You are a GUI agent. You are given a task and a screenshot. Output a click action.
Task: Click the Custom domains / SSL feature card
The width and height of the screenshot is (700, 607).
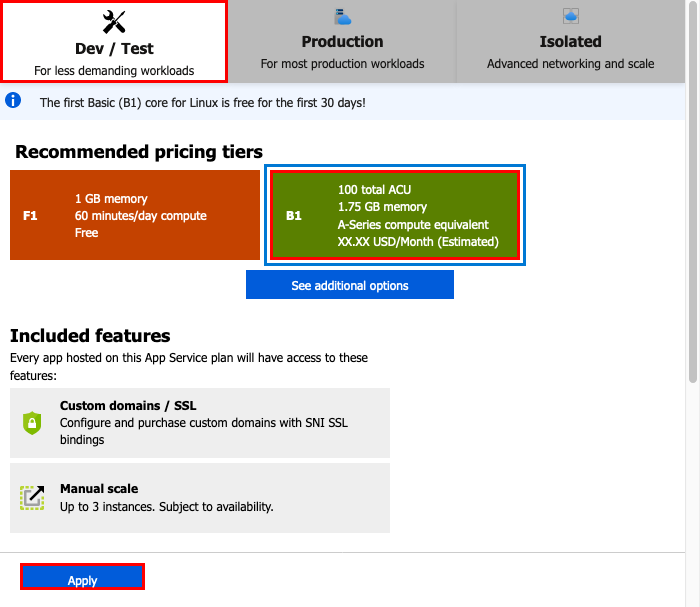click(x=200, y=423)
